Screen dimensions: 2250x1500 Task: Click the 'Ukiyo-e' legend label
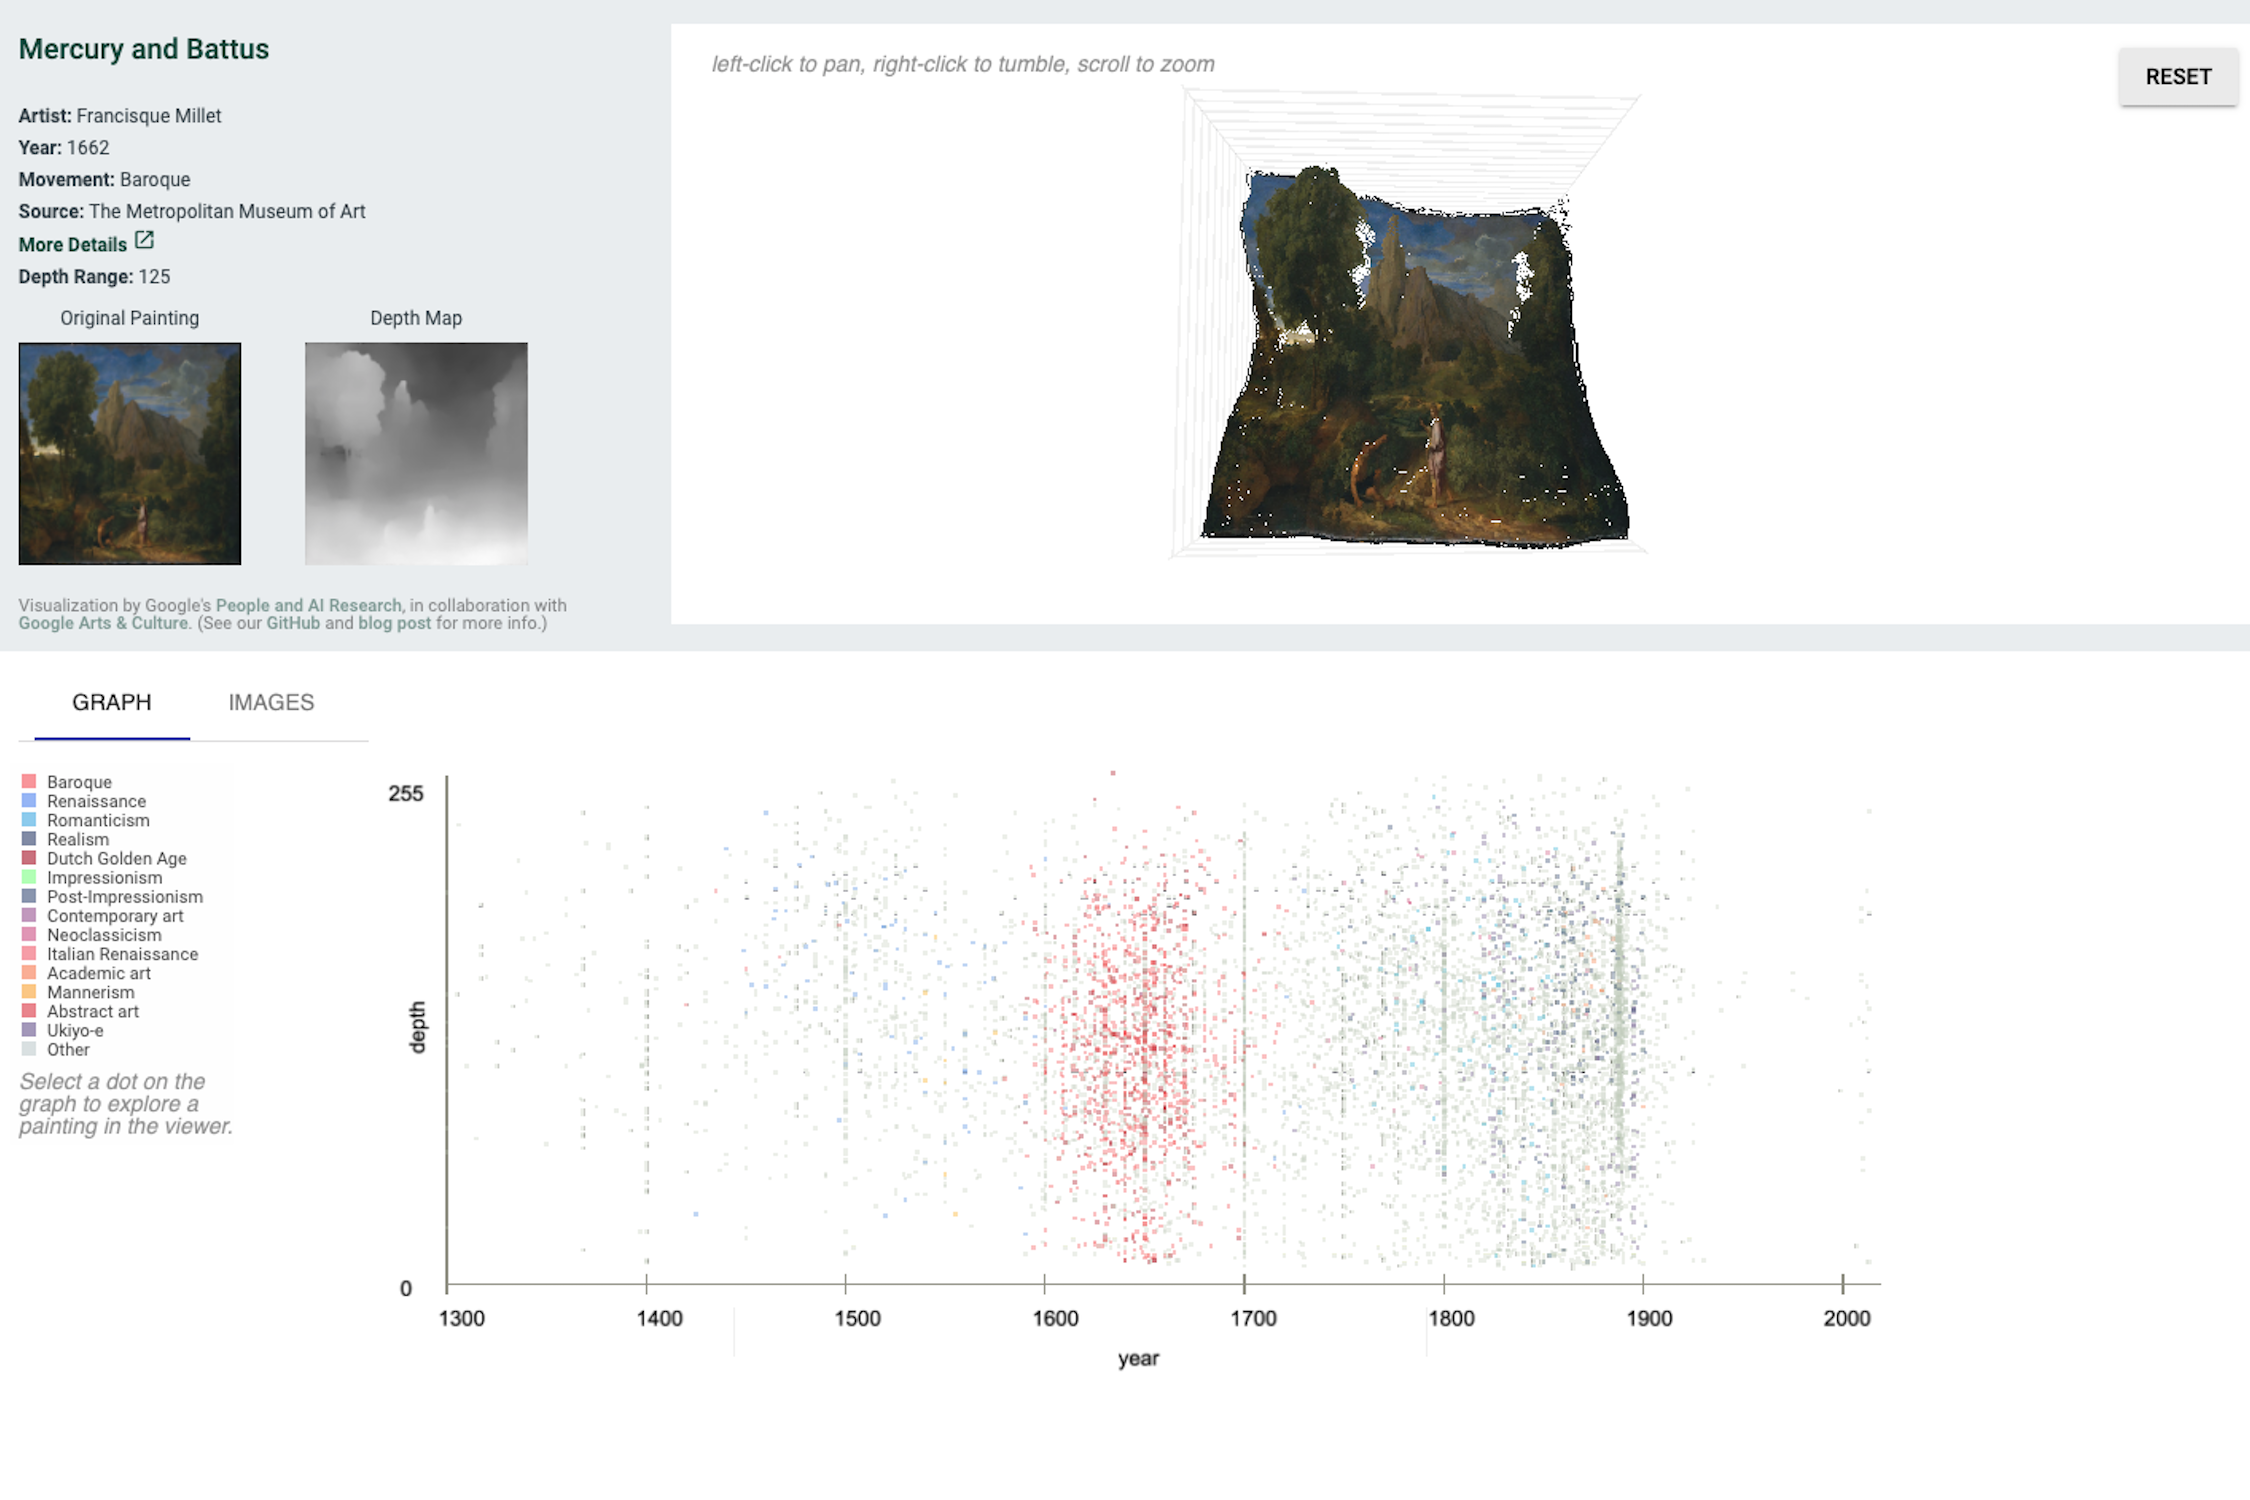pos(75,1030)
